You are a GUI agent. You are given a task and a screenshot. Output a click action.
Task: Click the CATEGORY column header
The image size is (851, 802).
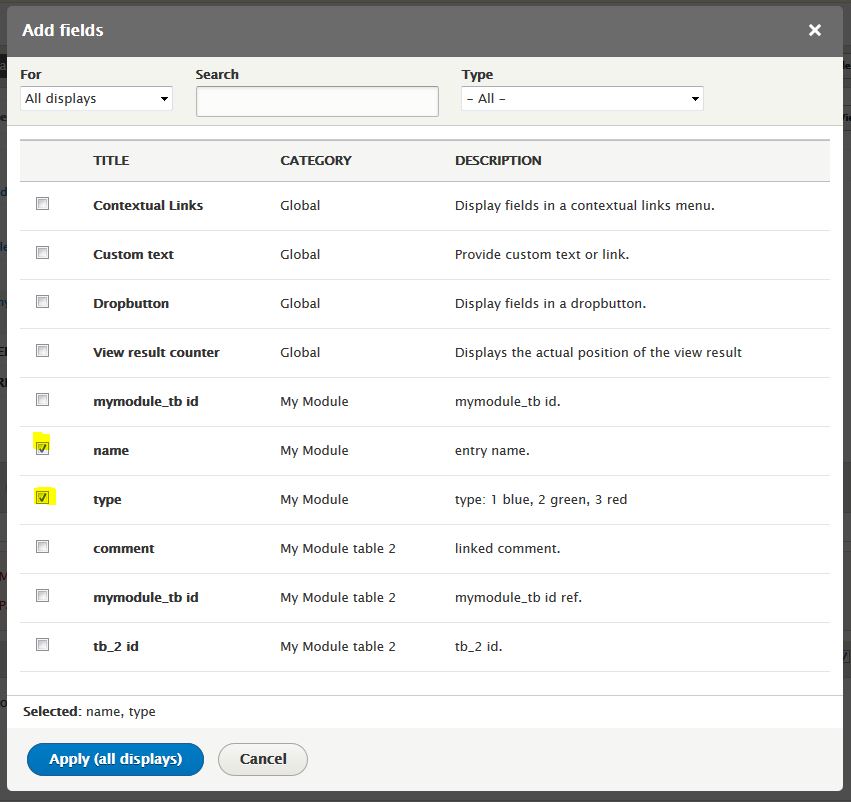click(x=315, y=161)
